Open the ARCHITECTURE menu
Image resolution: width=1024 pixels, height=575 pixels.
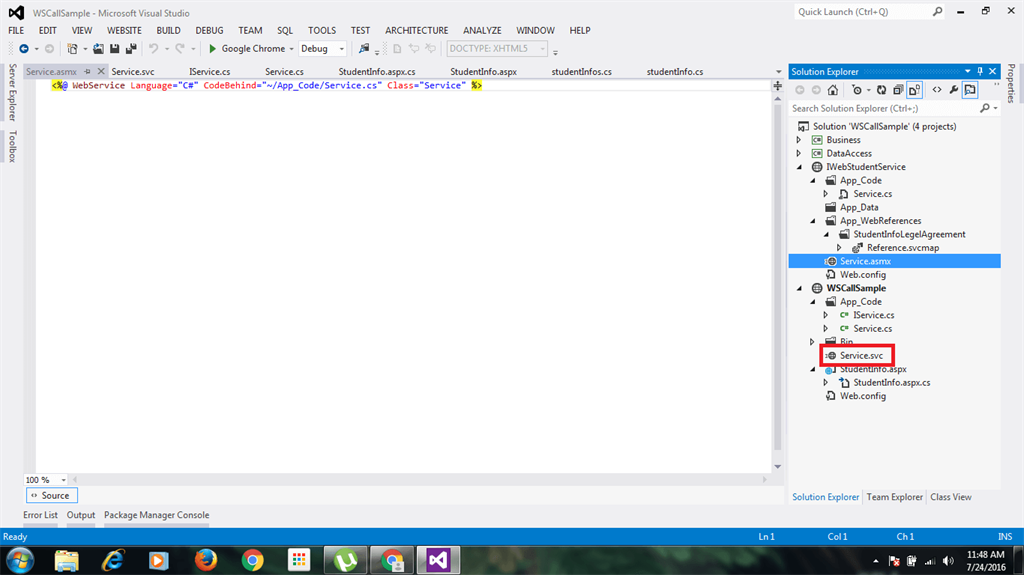pos(417,30)
